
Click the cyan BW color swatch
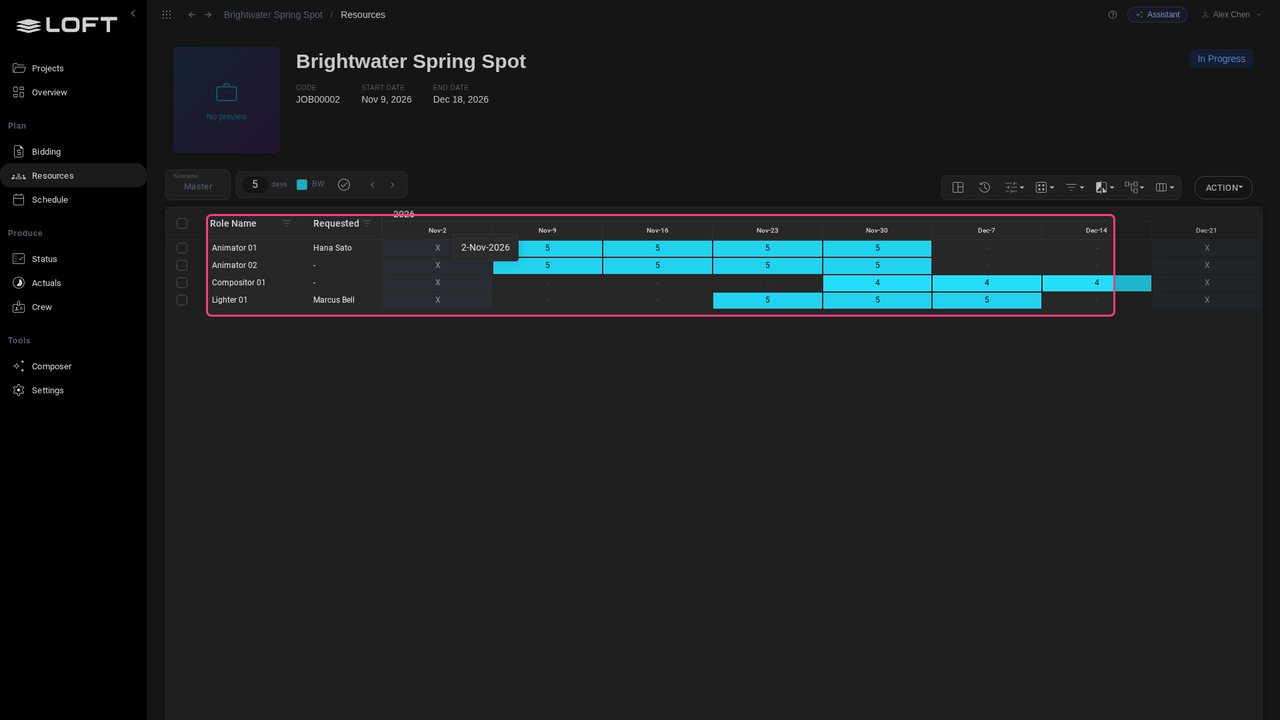(x=302, y=185)
